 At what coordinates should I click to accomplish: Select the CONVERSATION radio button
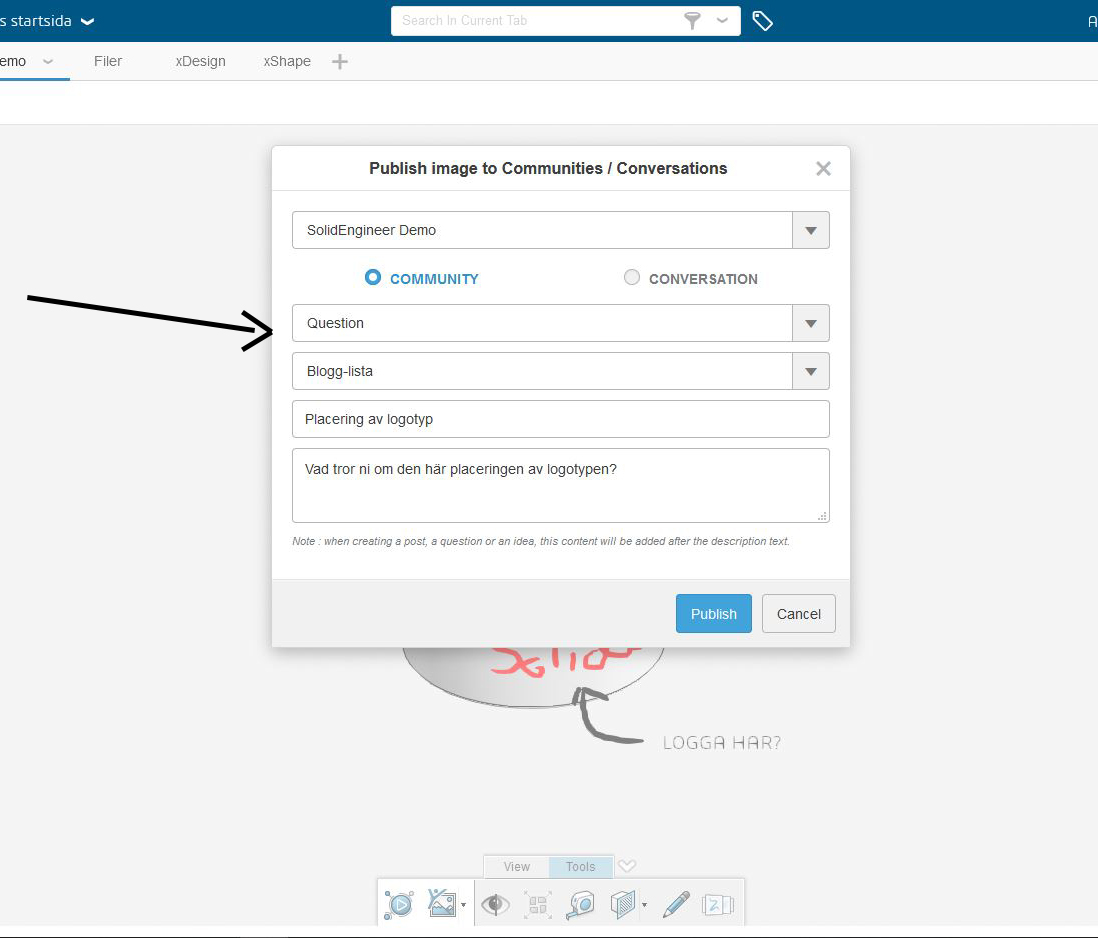[x=632, y=278]
